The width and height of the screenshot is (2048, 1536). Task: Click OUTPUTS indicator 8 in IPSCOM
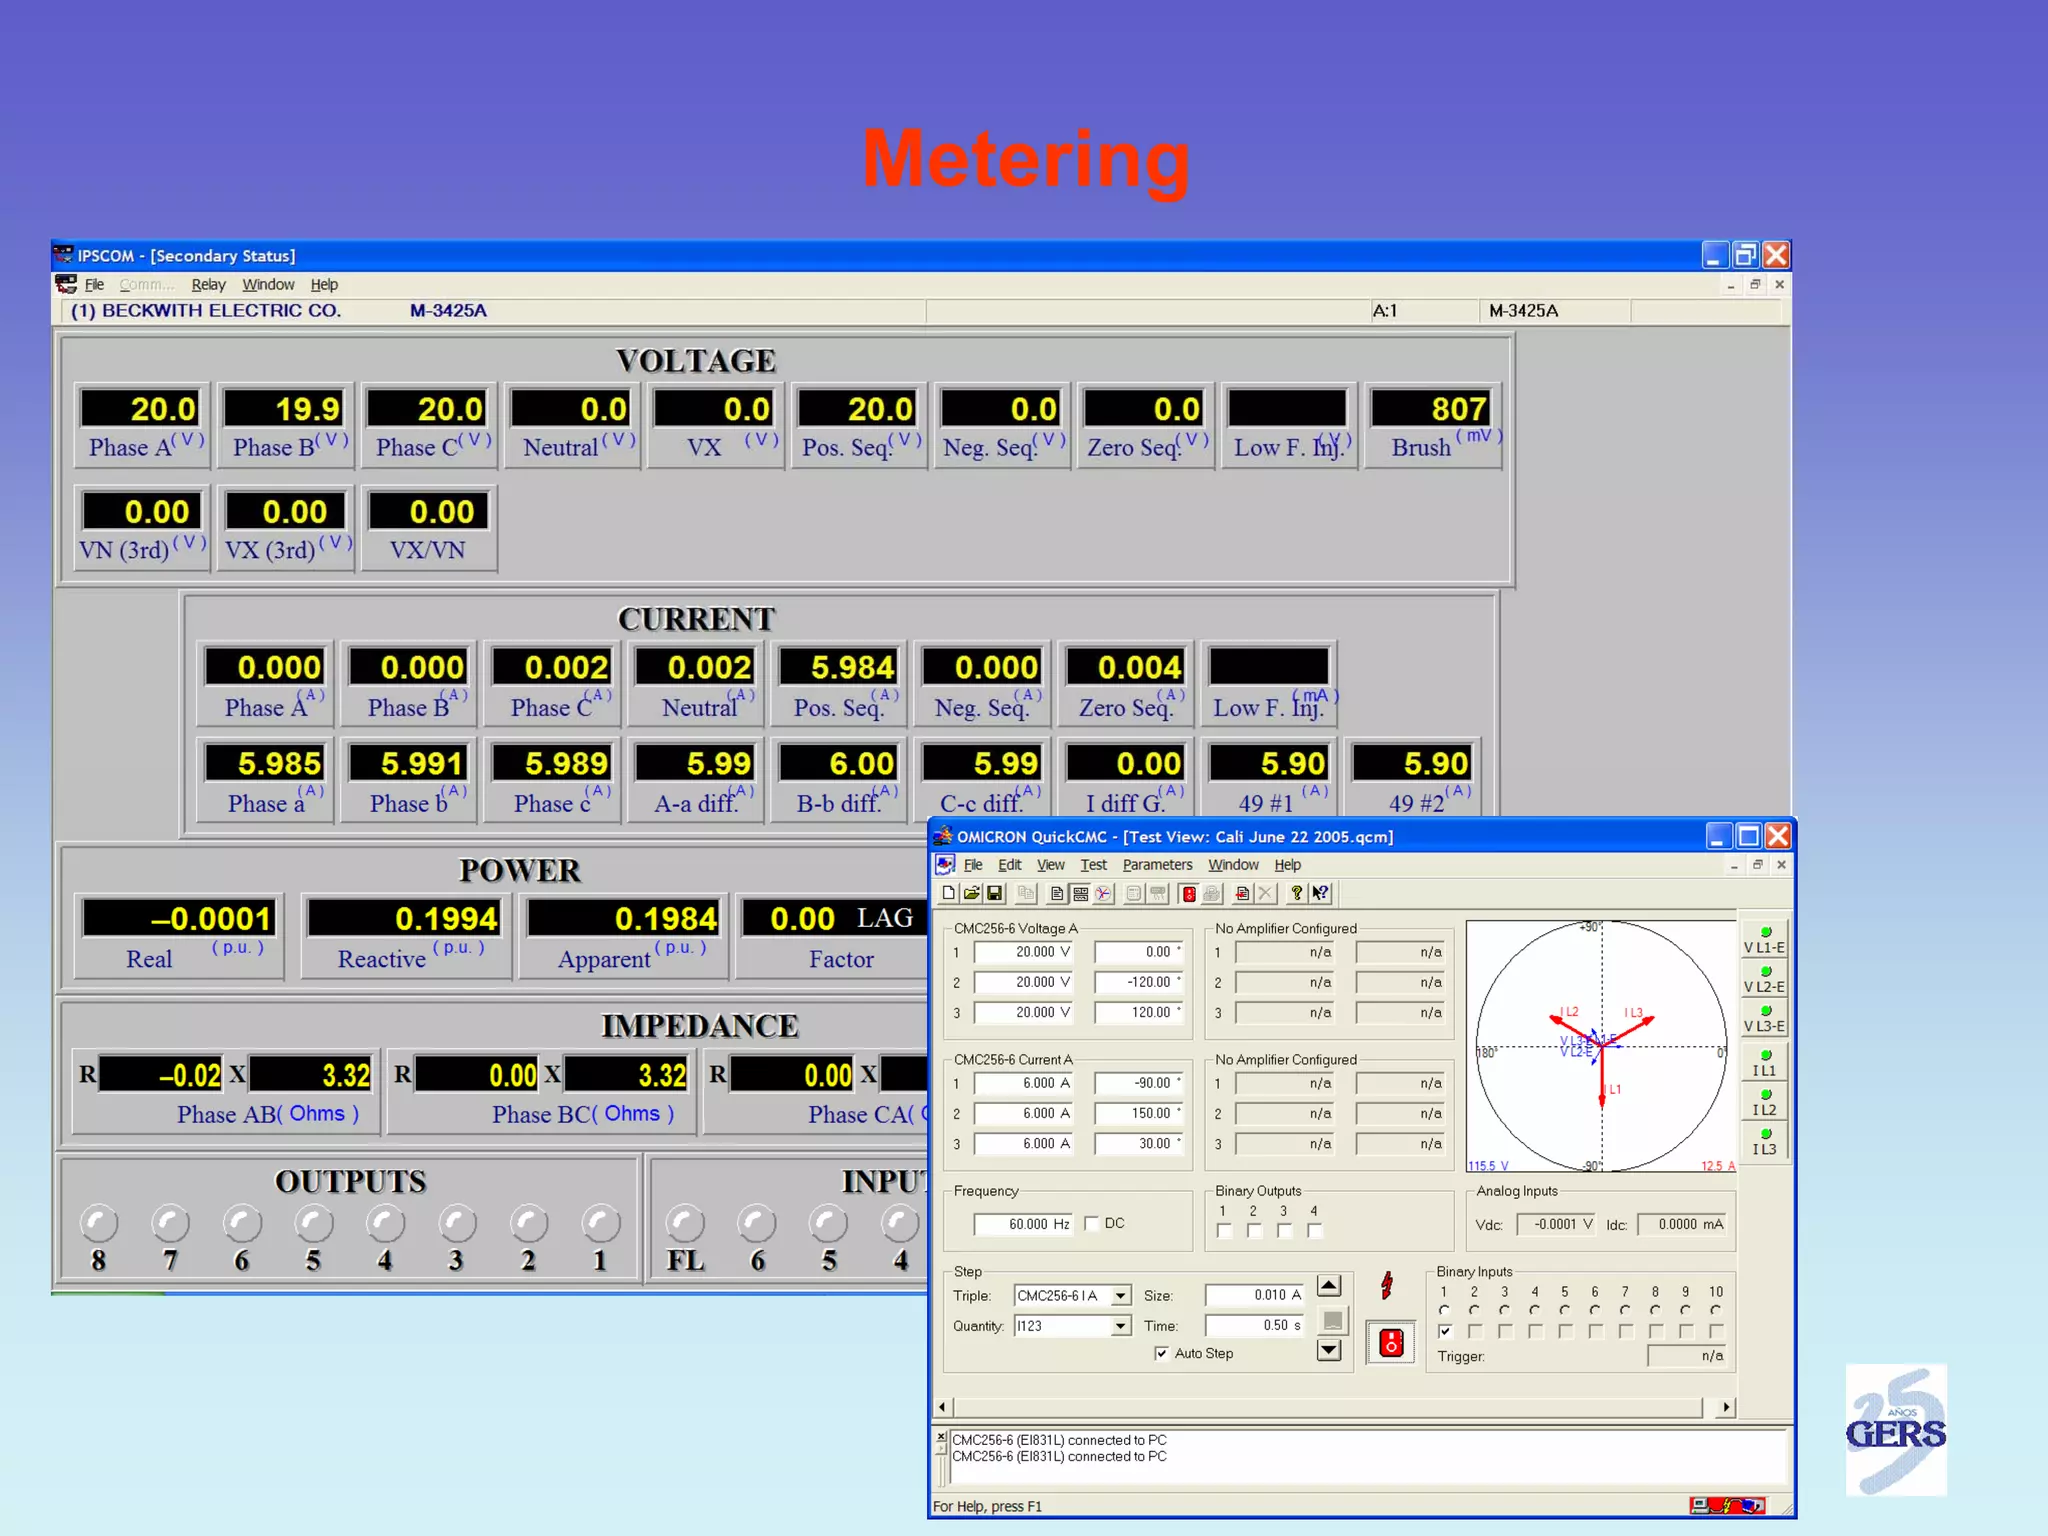pyautogui.click(x=98, y=1223)
